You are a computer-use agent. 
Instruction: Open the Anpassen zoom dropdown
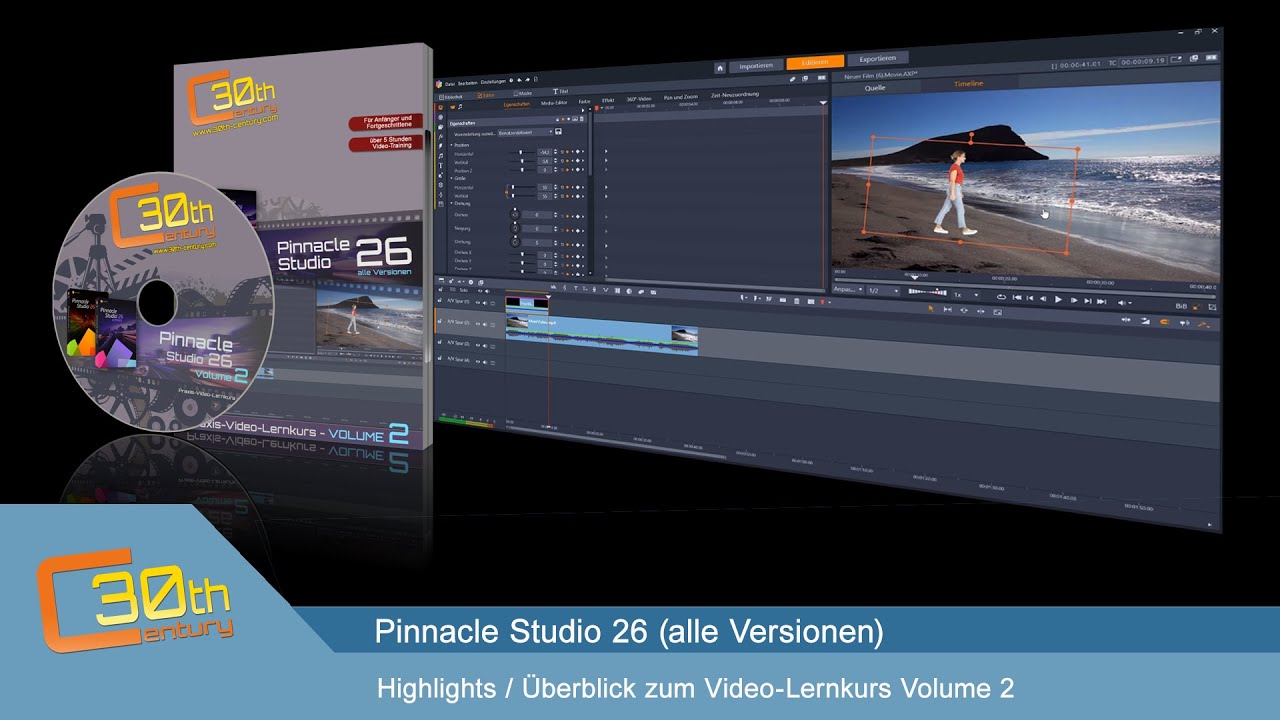tap(848, 289)
